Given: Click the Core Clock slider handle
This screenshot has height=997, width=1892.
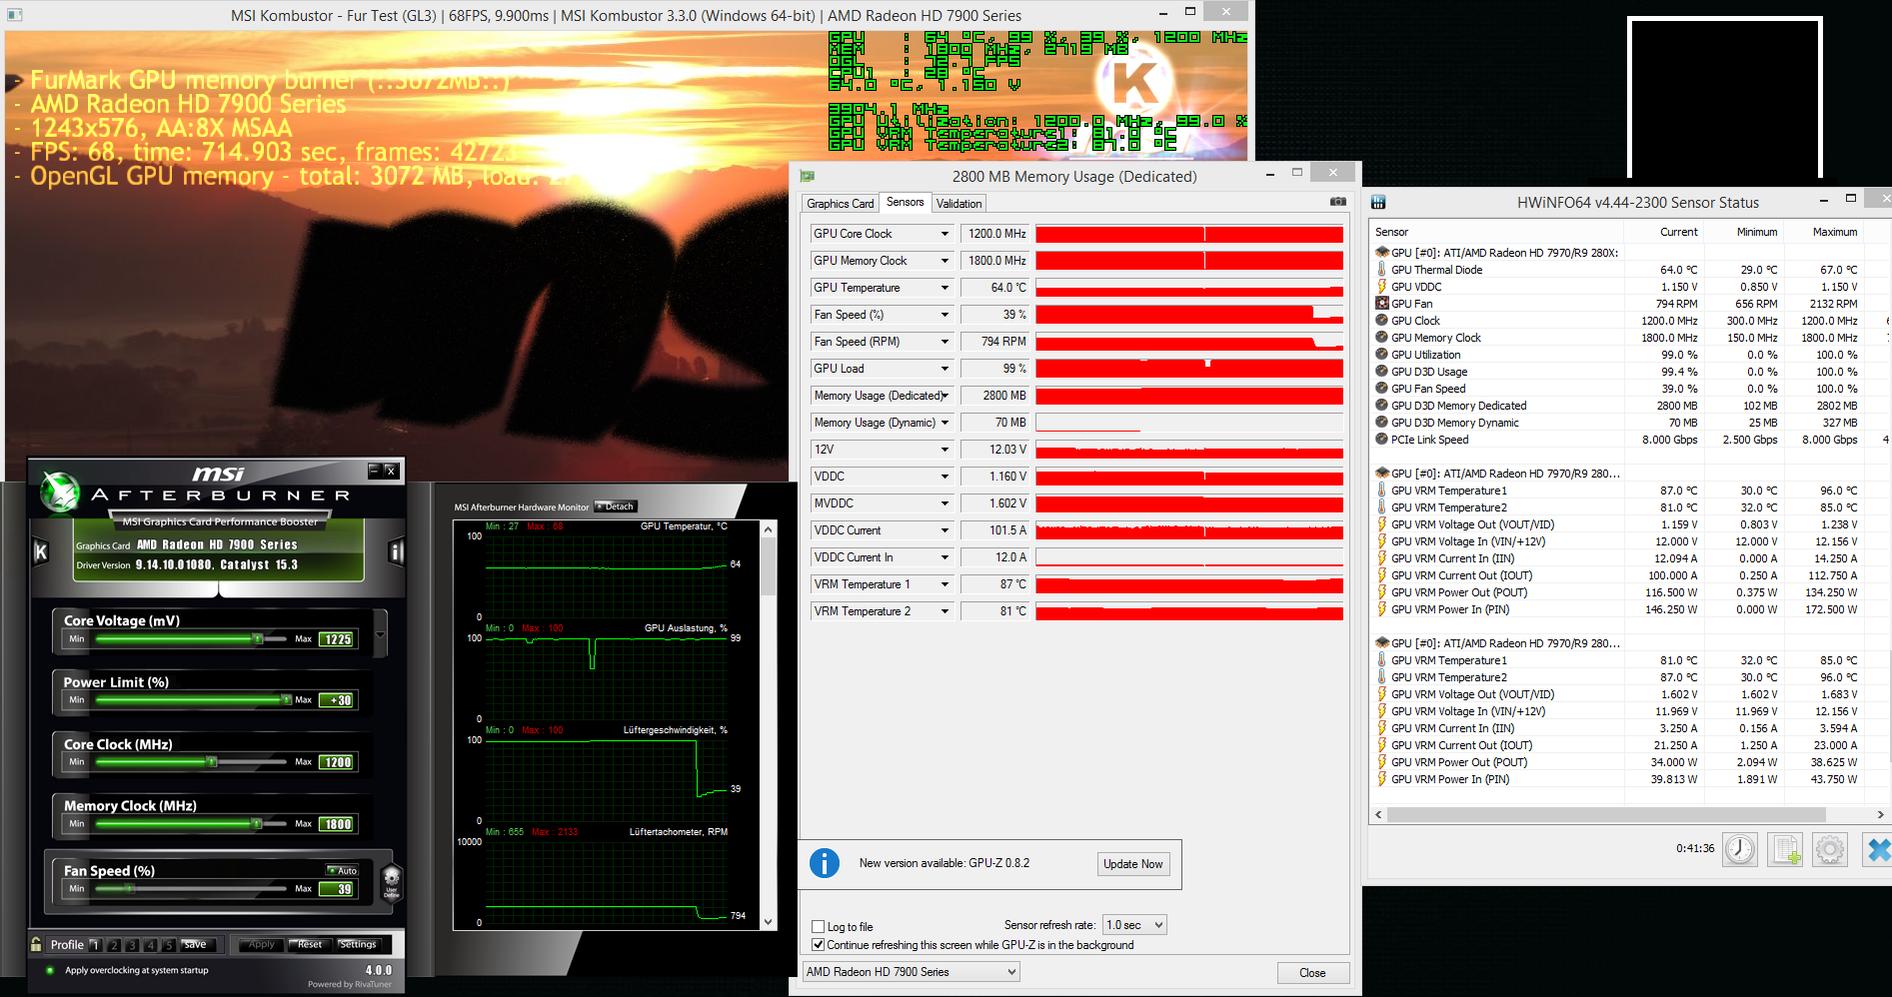Looking at the screenshot, I should tap(211, 762).
